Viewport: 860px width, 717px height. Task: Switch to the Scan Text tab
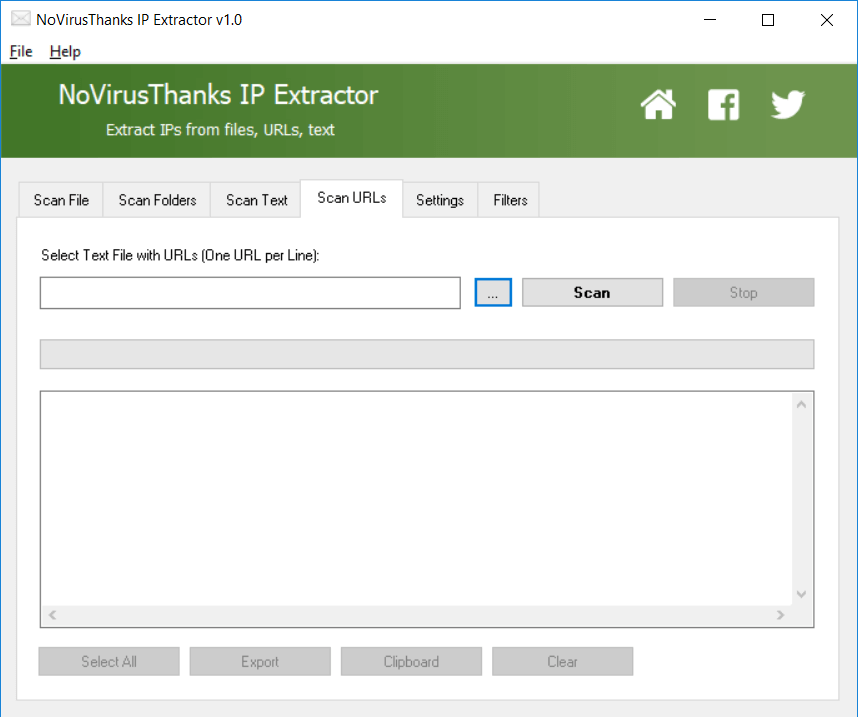point(256,200)
